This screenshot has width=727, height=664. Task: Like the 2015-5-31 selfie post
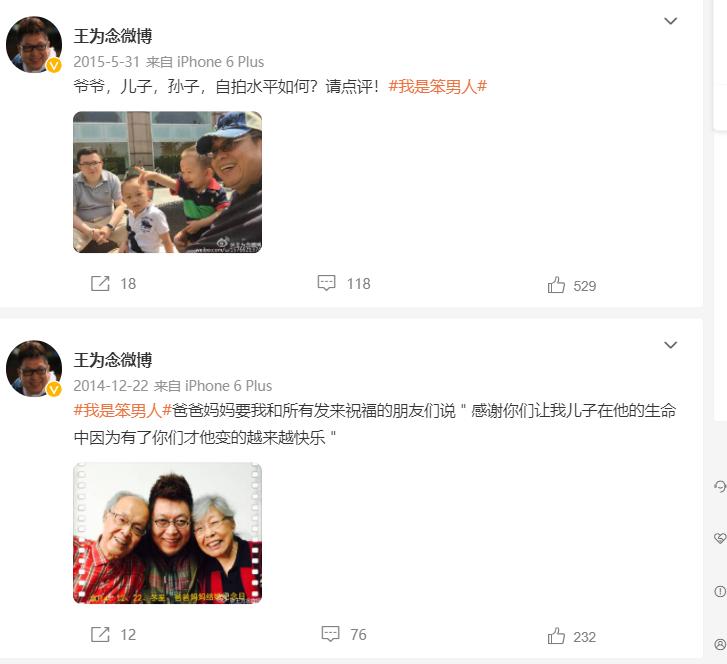click(556, 285)
